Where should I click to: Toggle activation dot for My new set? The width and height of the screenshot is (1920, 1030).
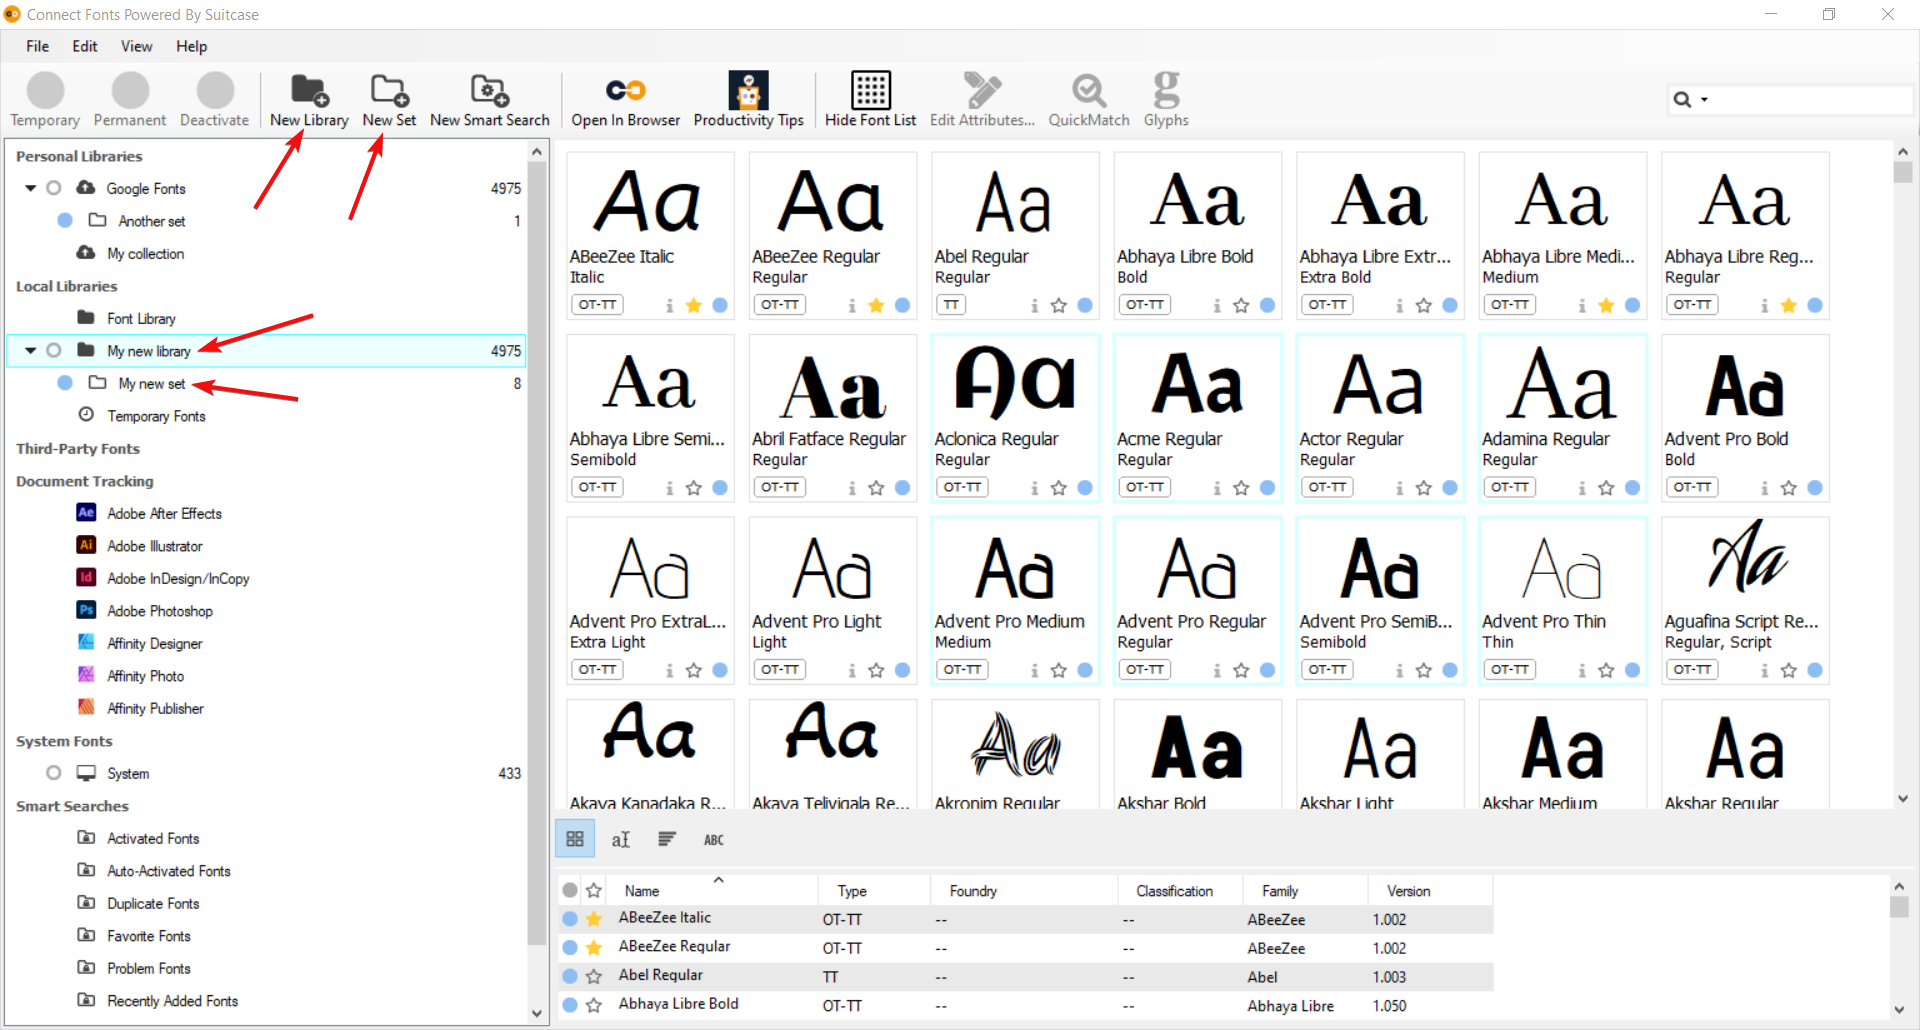[65, 383]
